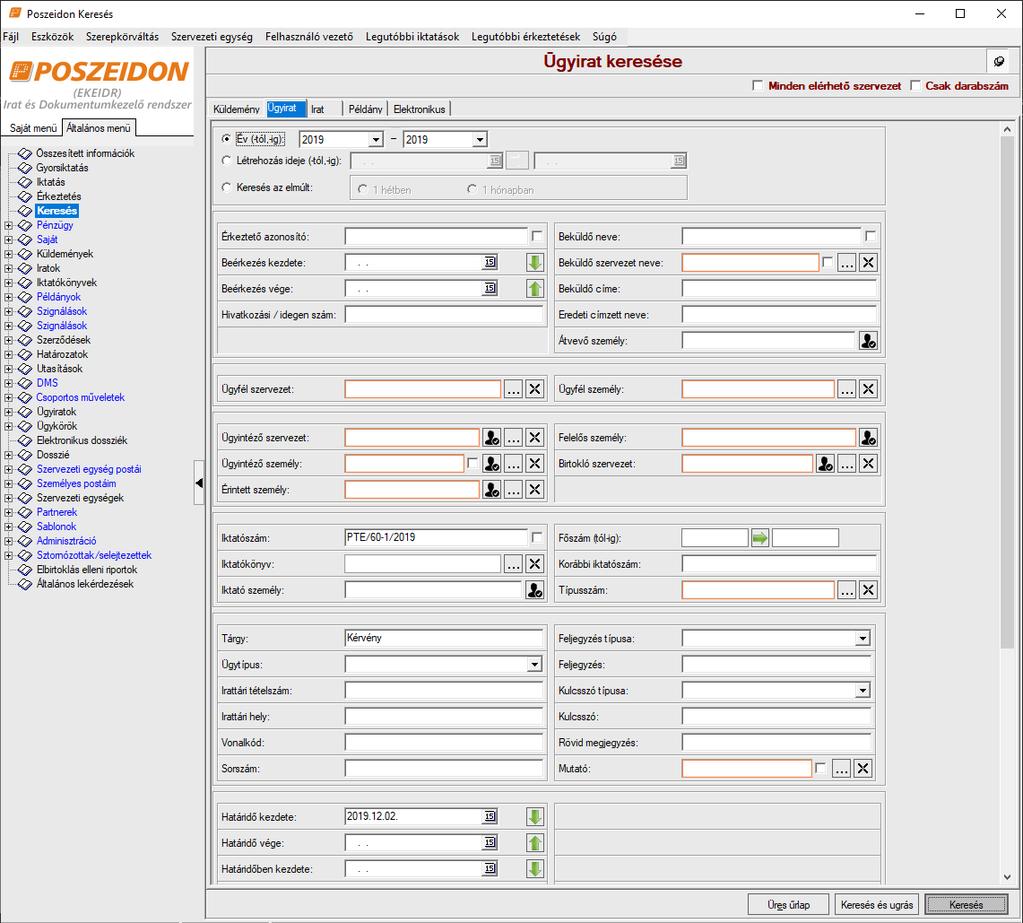The height and width of the screenshot is (923, 1023).
Task: Click the person icon for Iktató személy
Action: pos(535,590)
